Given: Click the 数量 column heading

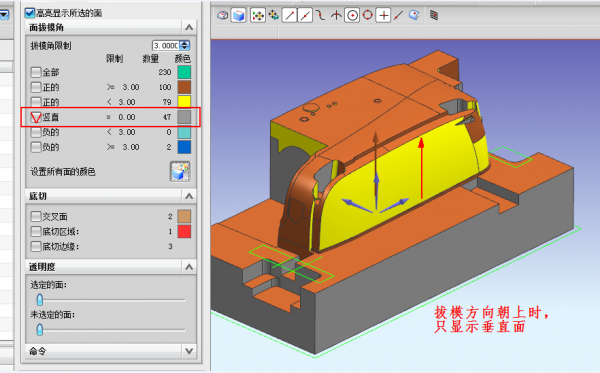Looking at the screenshot, I should pyautogui.click(x=150, y=59).
